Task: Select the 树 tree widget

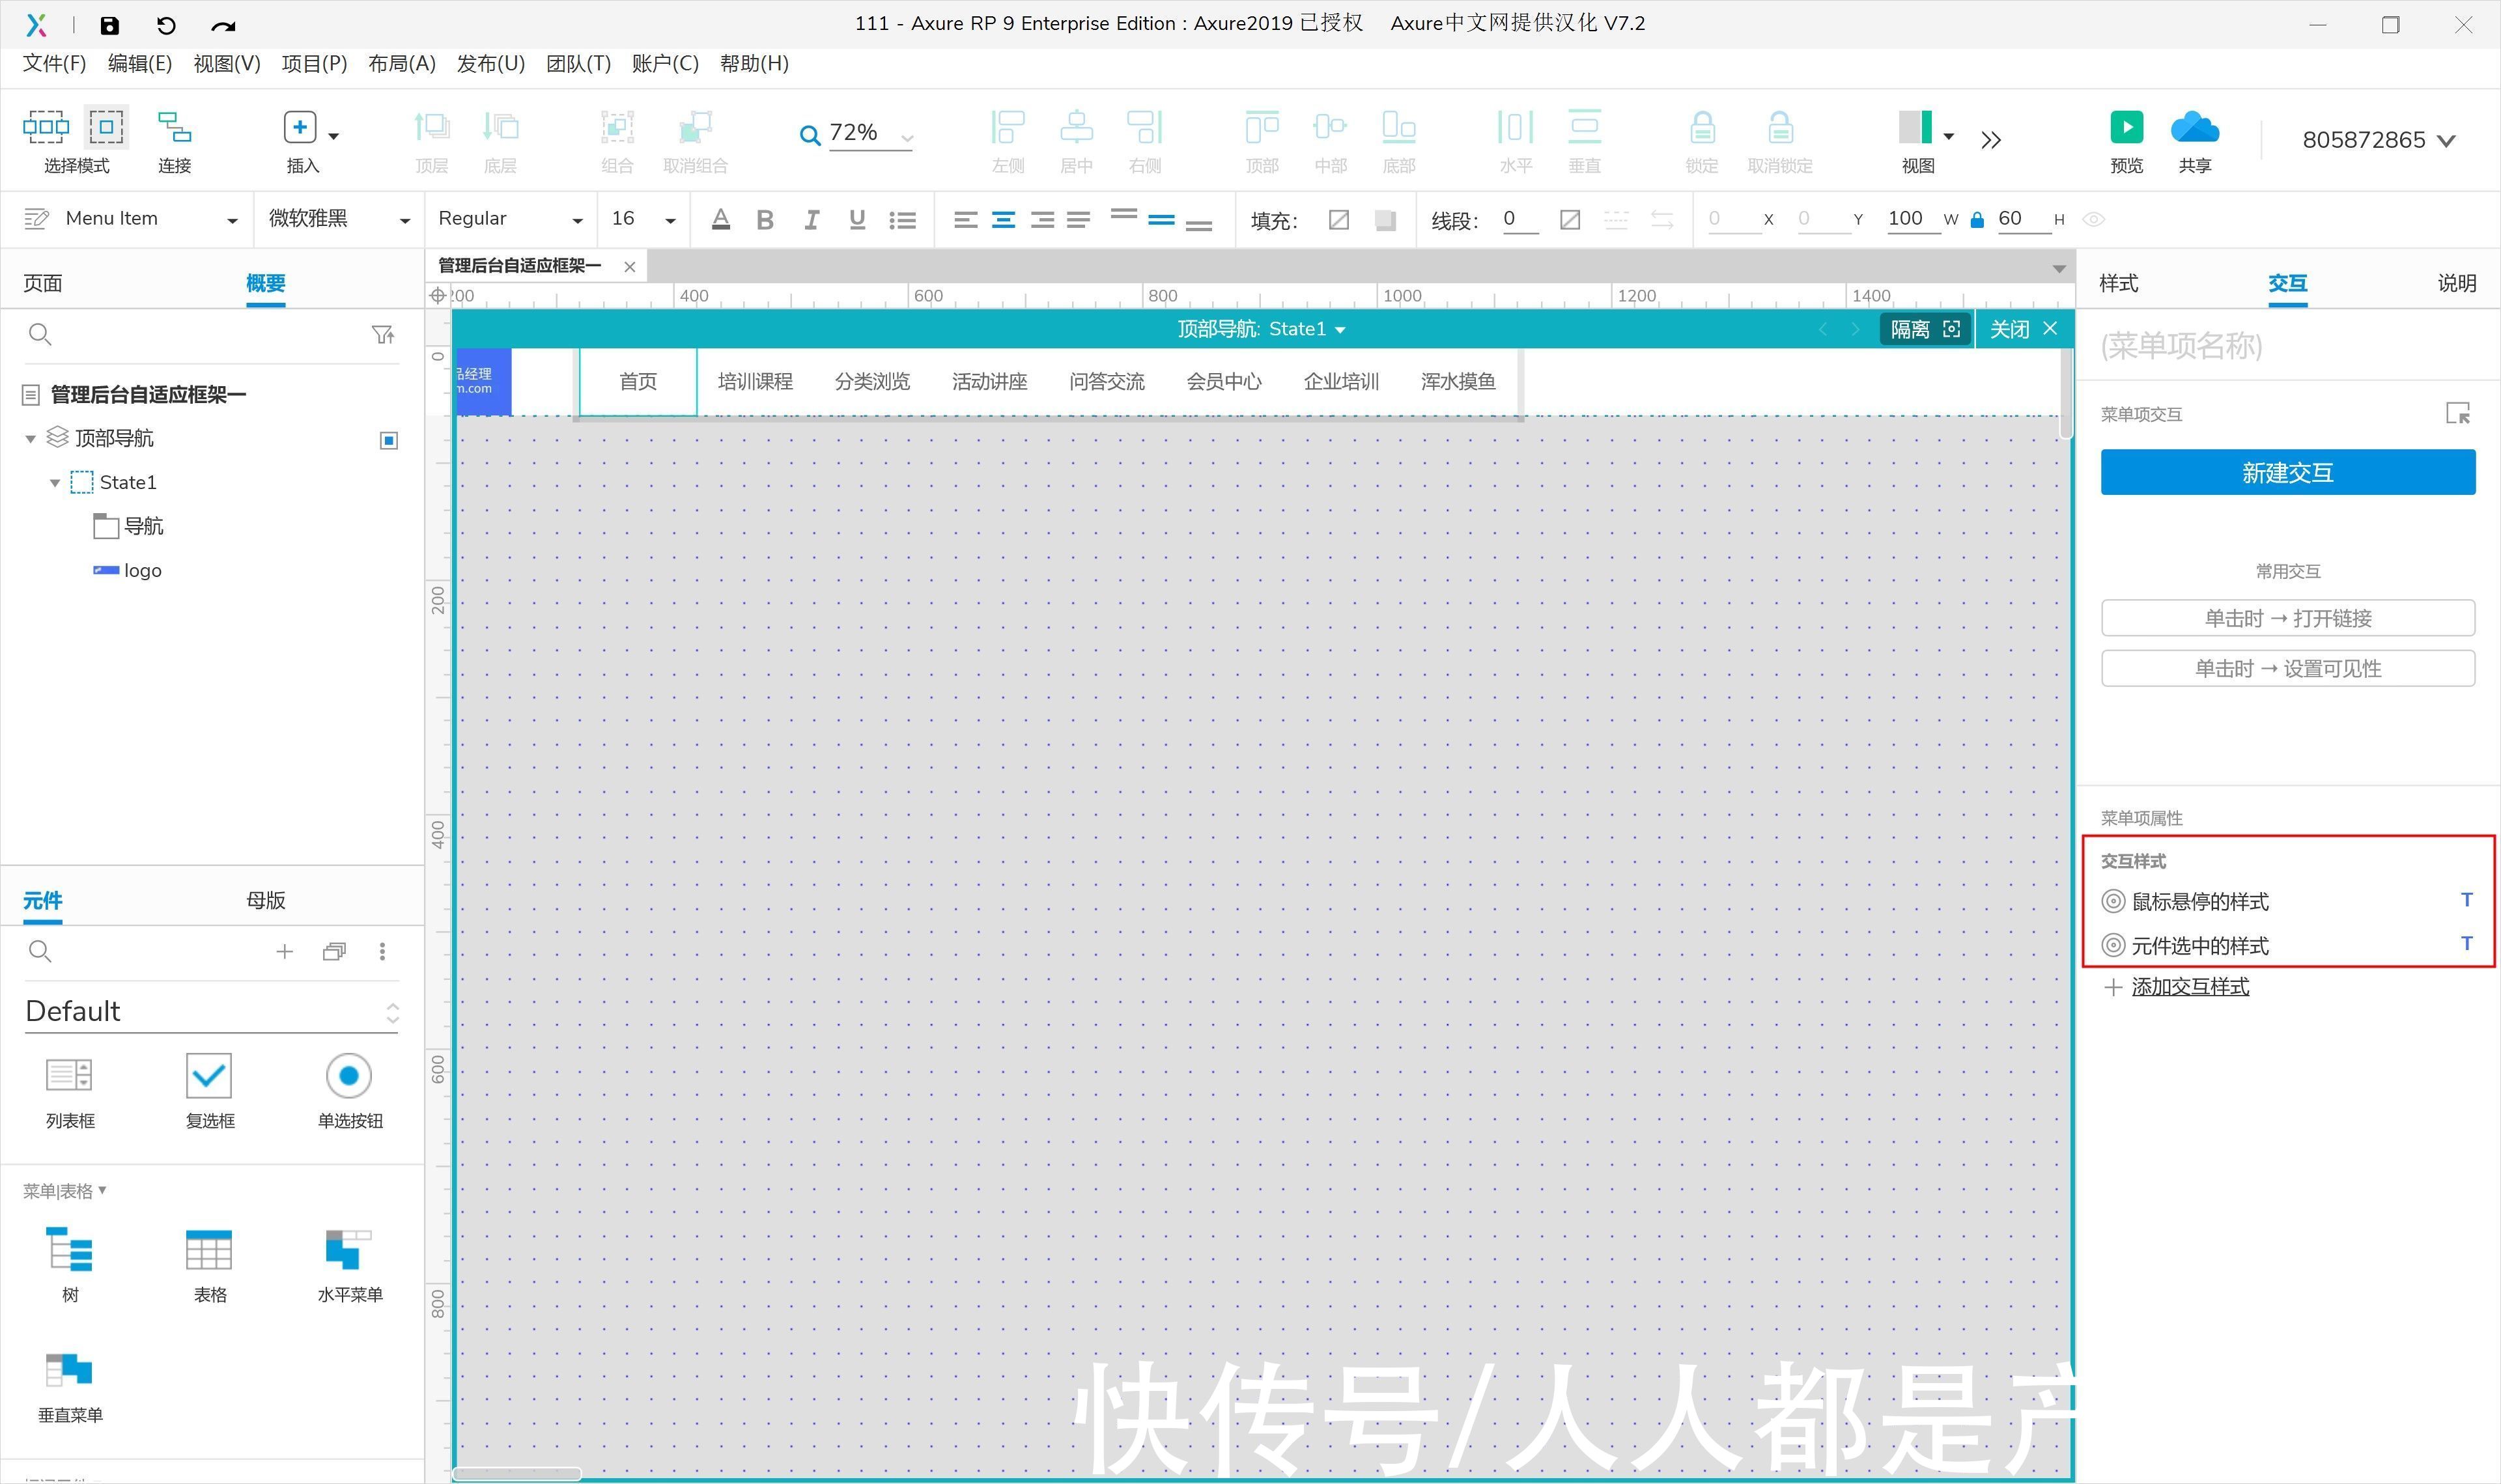Action: point(69,1250)
